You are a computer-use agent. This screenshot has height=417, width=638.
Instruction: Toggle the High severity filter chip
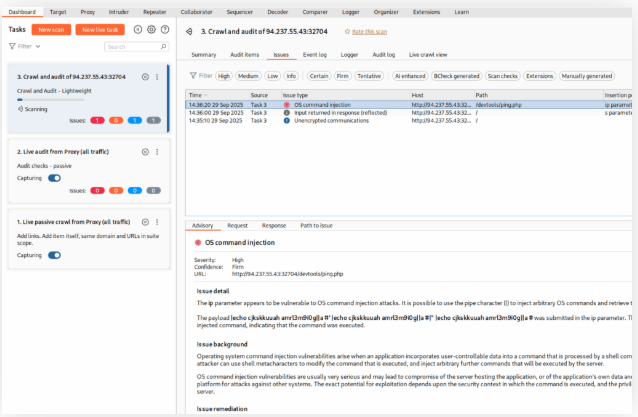click(224, 75)
